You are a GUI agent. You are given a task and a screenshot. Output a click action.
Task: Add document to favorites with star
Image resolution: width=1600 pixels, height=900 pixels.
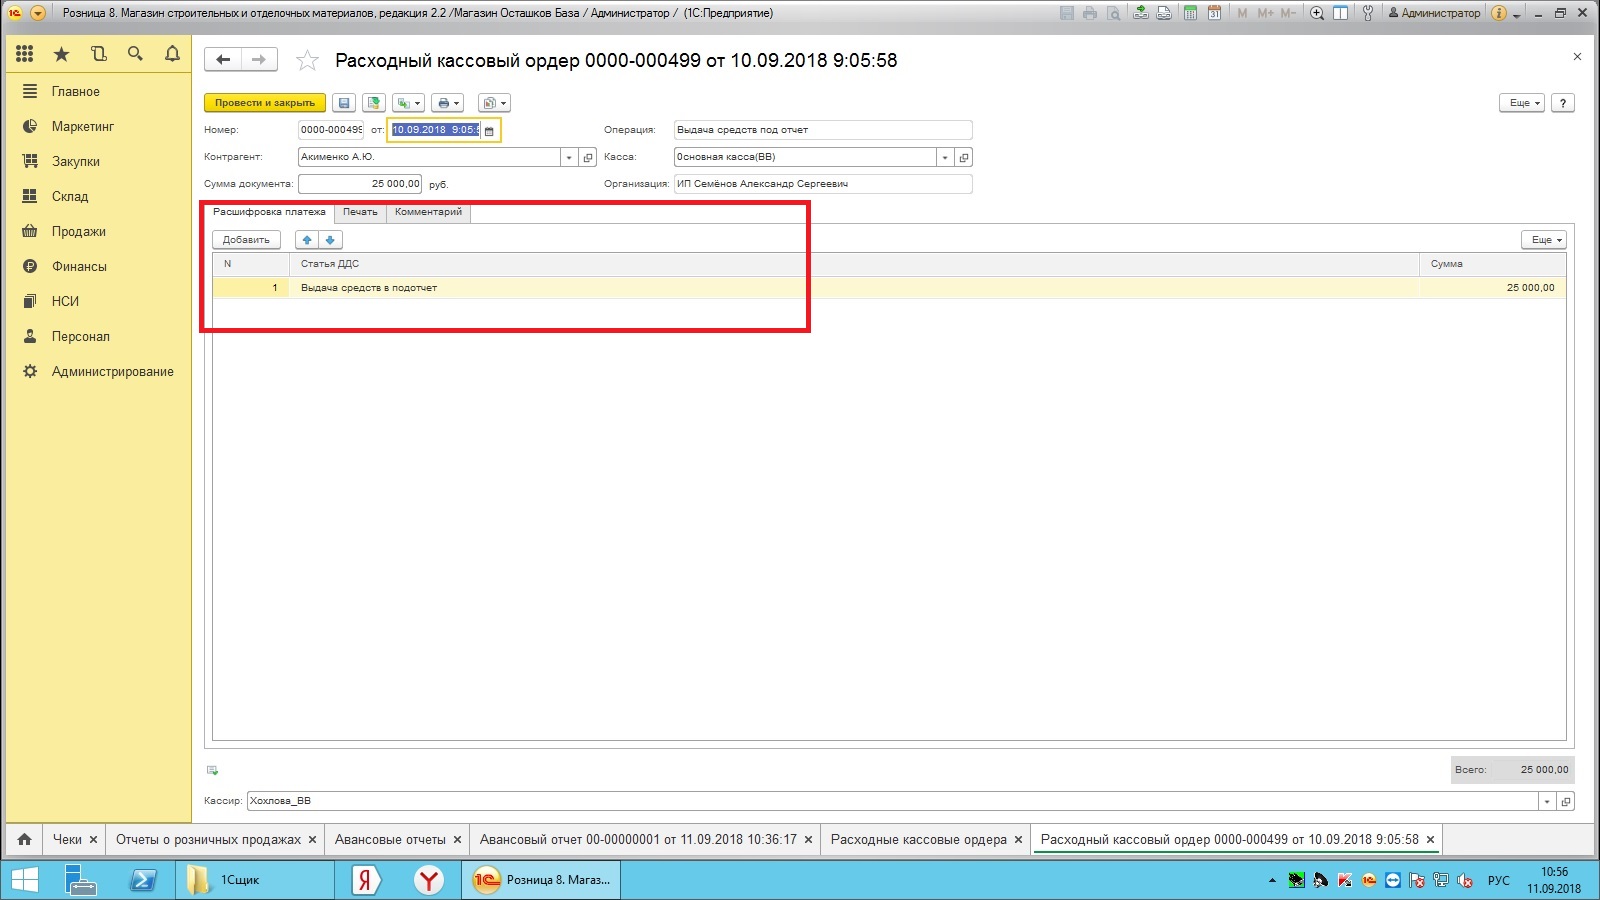click(307, 61)
